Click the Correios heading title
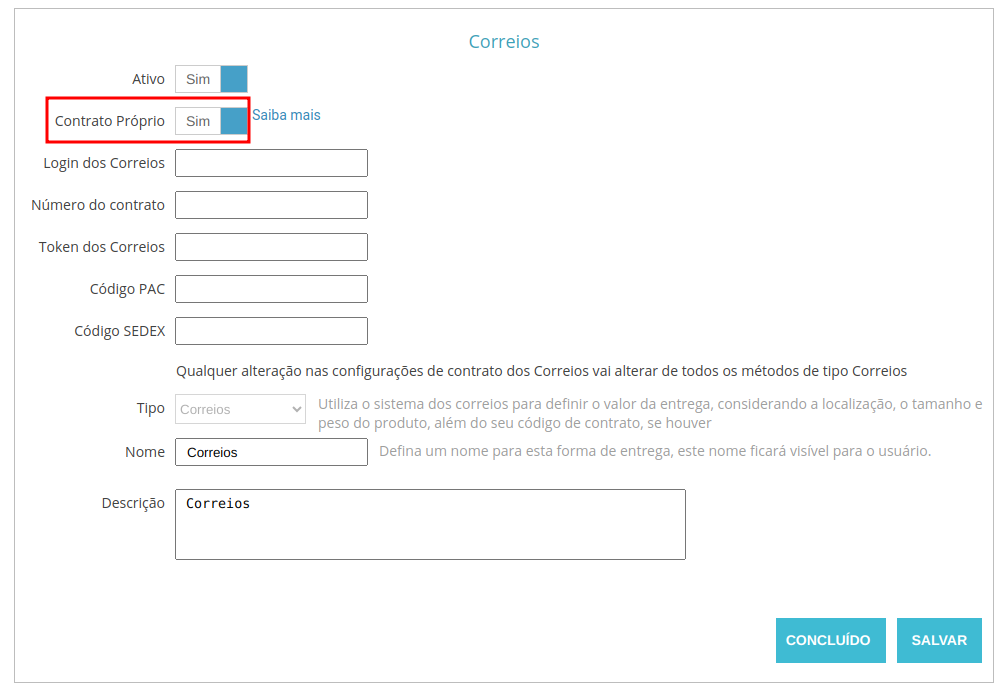This screenshot has width=1007, height=696. pos(504,42)
